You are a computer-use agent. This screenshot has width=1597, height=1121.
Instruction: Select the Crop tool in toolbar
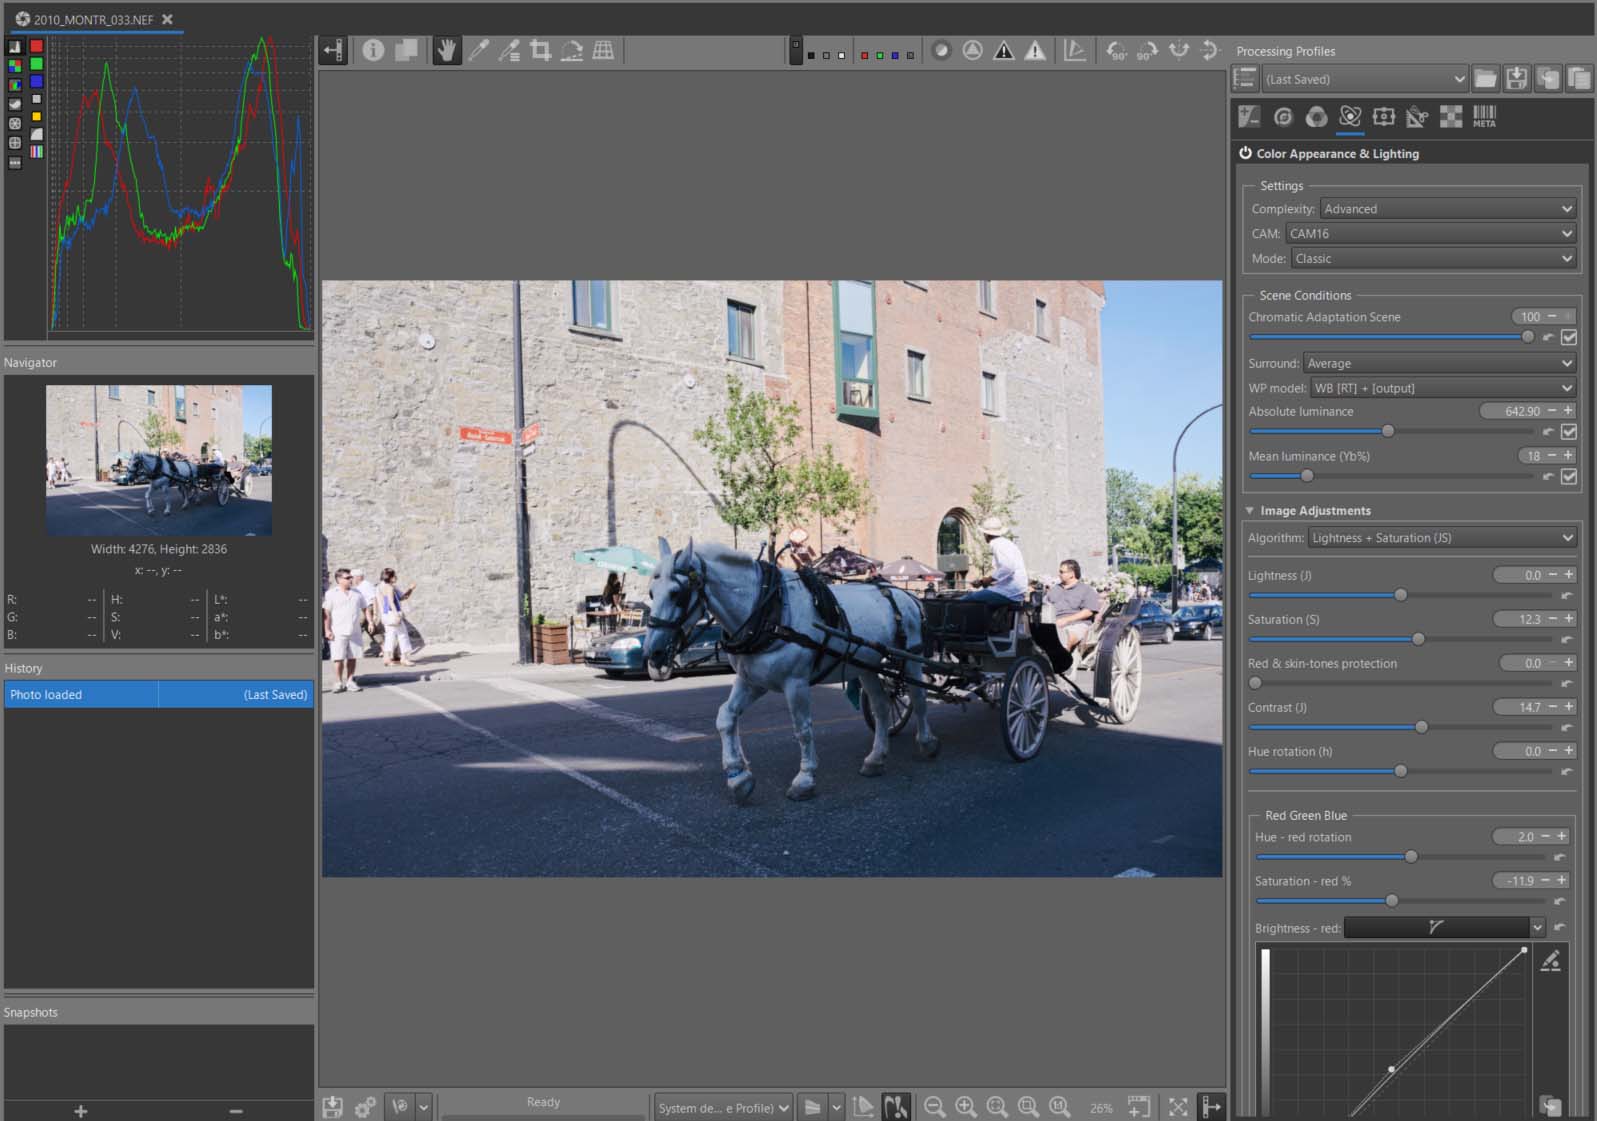(x=541, y=50)
